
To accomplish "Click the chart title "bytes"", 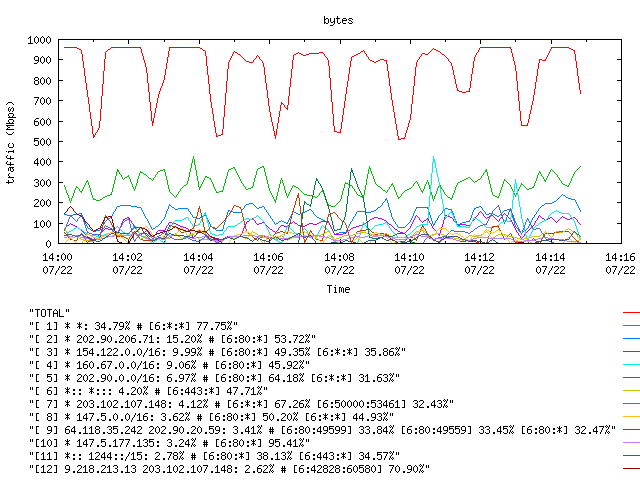I will tap(338, 20).
